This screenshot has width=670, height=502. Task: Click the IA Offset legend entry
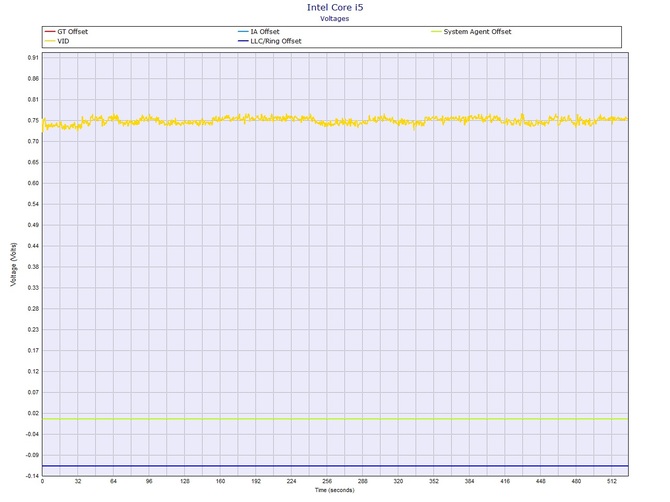pyautogui.click(x=259, y=32)
